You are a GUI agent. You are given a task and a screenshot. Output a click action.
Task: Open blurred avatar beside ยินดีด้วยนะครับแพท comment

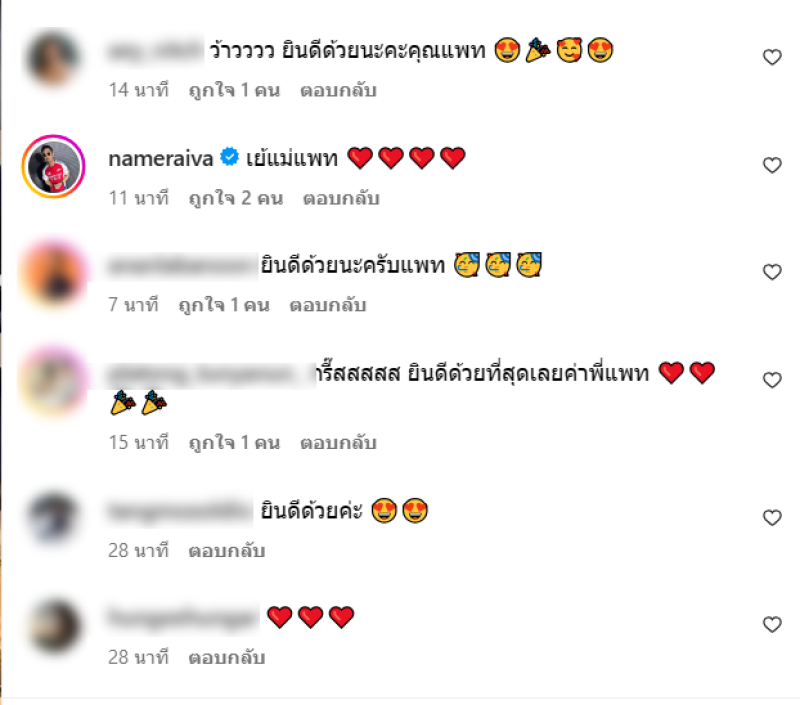(x=53, y=274)
